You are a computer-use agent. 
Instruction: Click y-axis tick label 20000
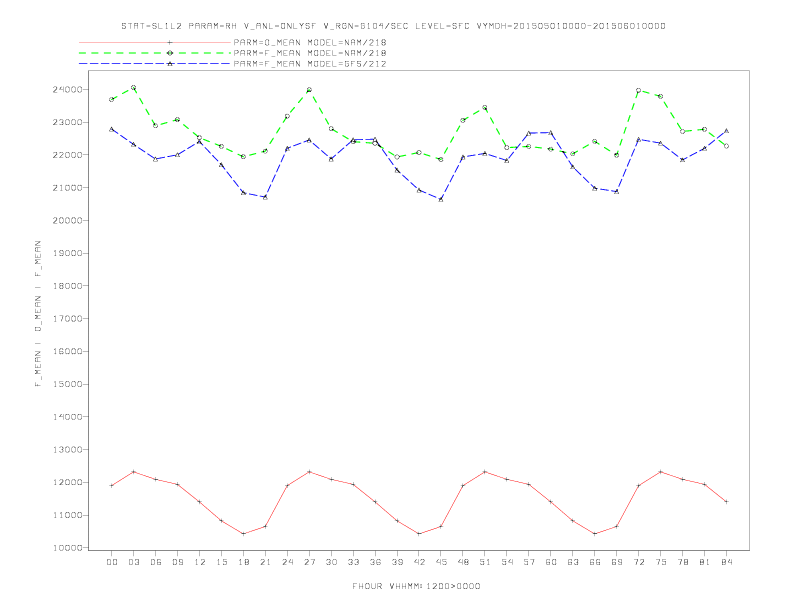pyautogui.click(x=68, y=221)
